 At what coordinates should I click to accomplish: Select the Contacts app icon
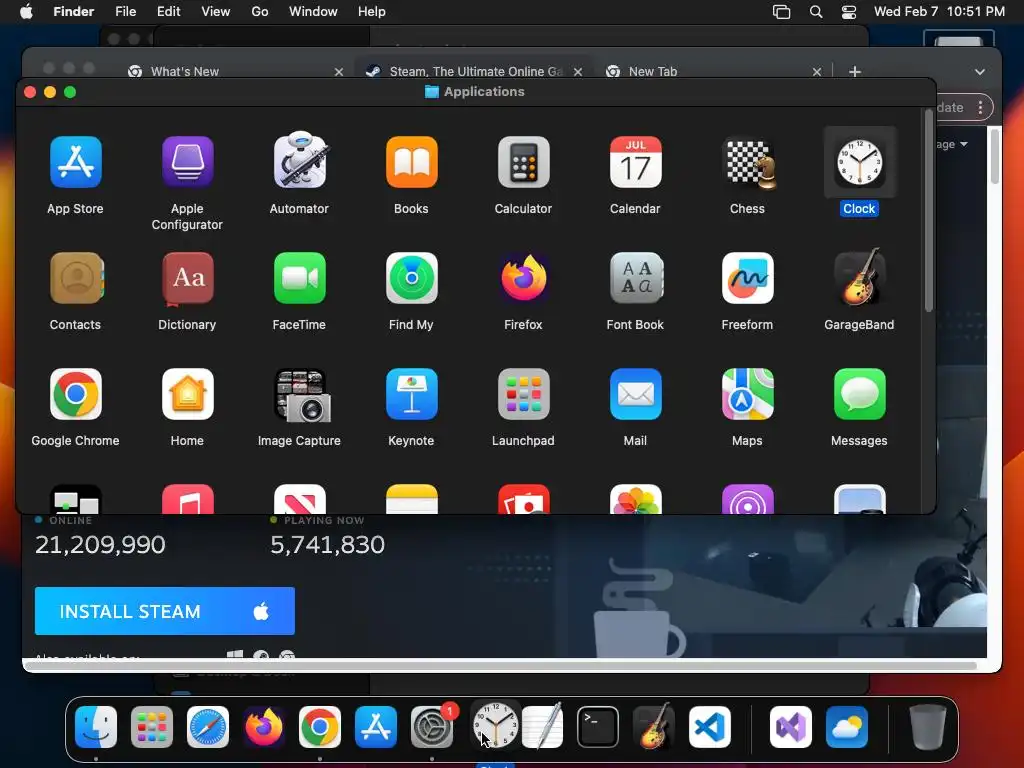pyautogui.click(x=76, y=278)
